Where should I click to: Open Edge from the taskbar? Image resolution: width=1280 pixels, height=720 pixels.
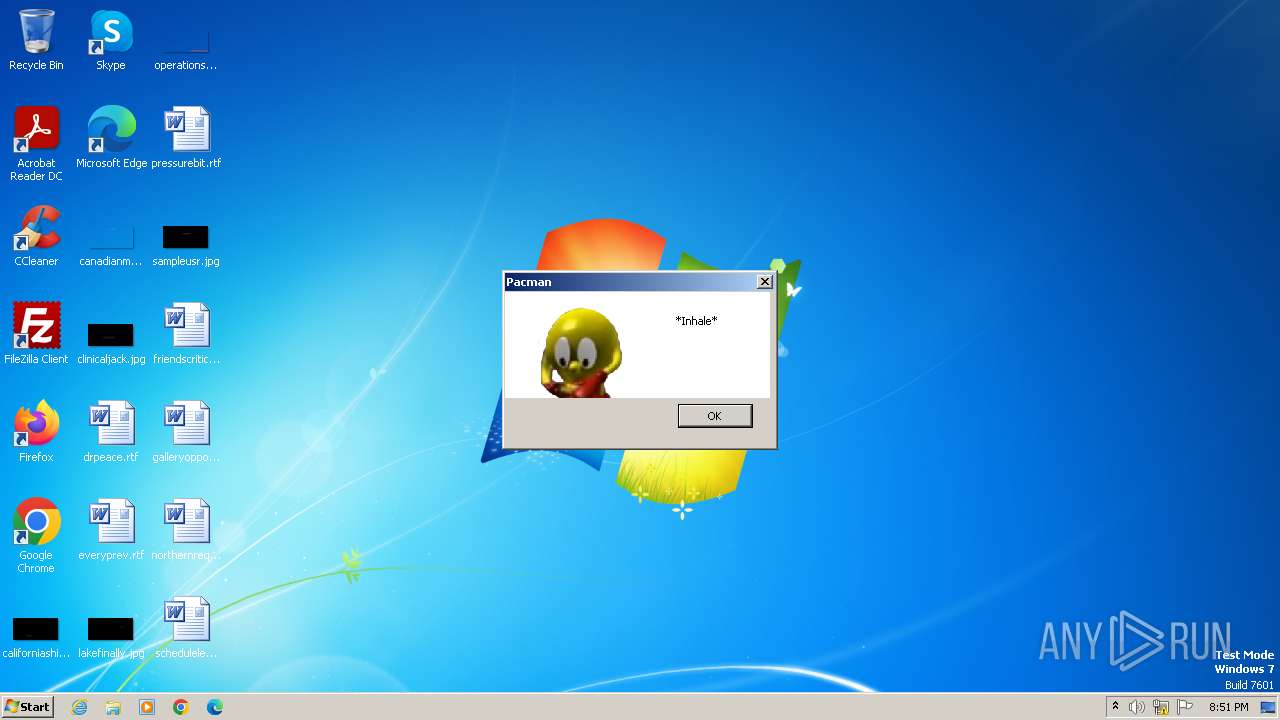(215, 707)
